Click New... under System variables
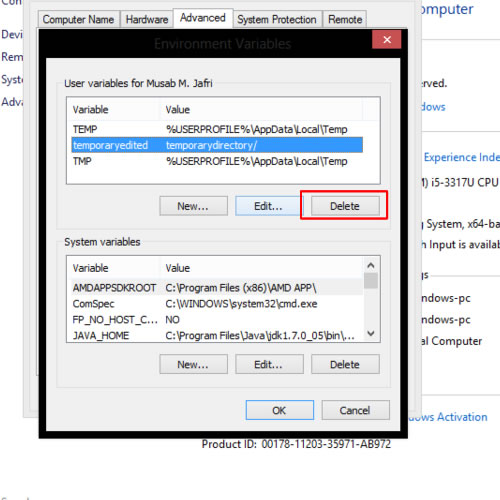The height and width of the screenshot is (500, 500). click(x=193, y=364)
